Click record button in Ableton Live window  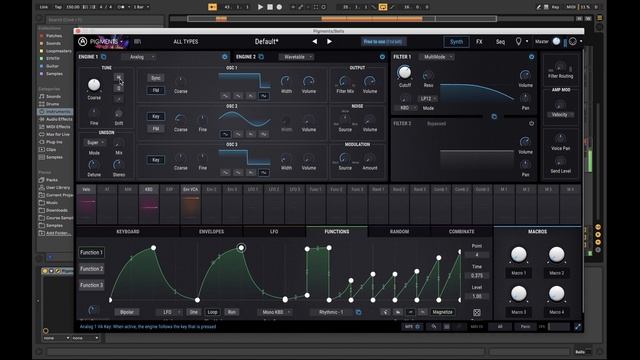279,7
